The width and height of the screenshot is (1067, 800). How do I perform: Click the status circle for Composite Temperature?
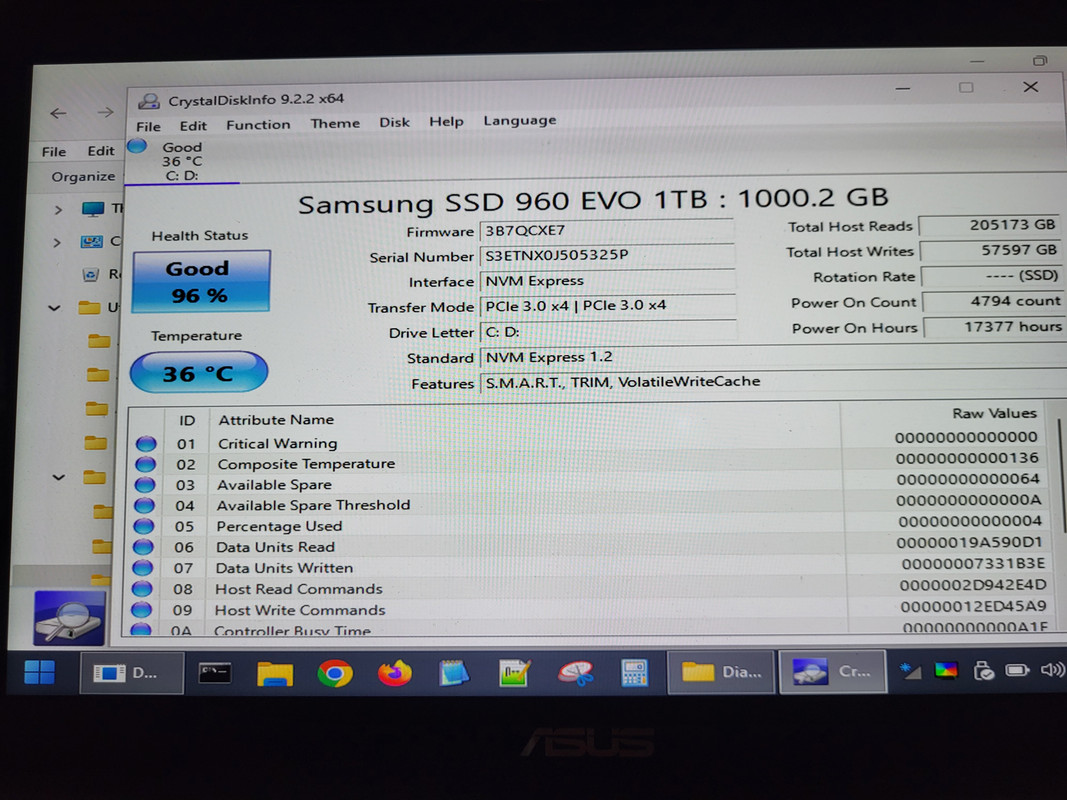[x=146, y=465]
